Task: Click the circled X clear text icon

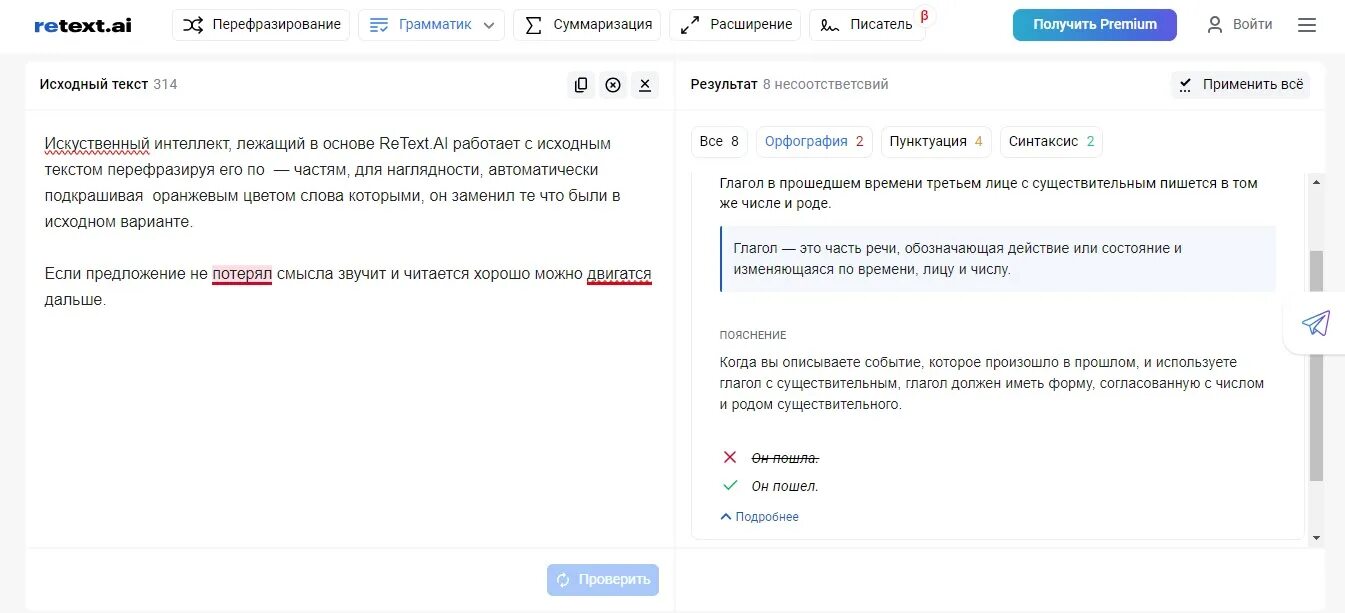Action: pyautogui.click(x=613, y=85)
